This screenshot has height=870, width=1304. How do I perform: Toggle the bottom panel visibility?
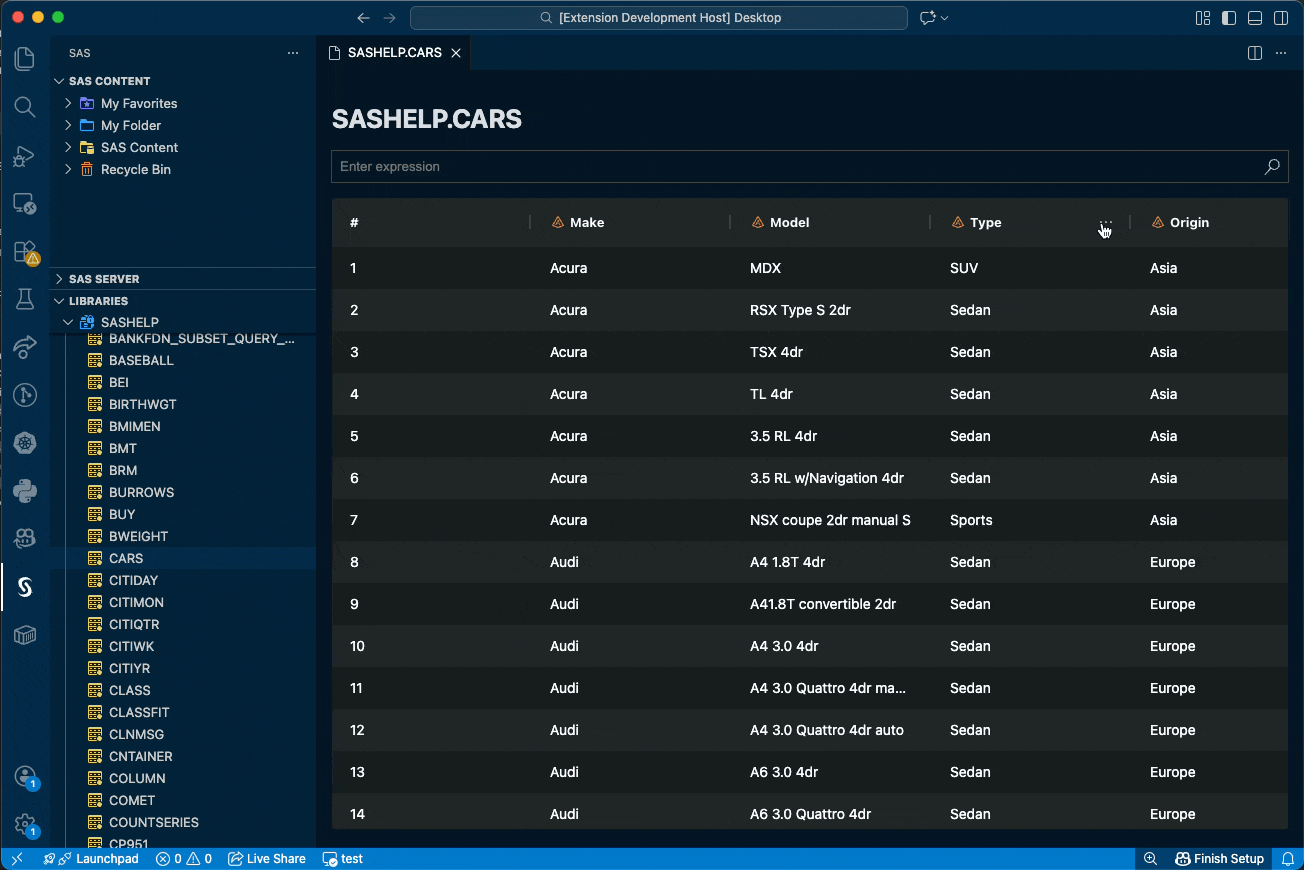[x=1255, y=18]
